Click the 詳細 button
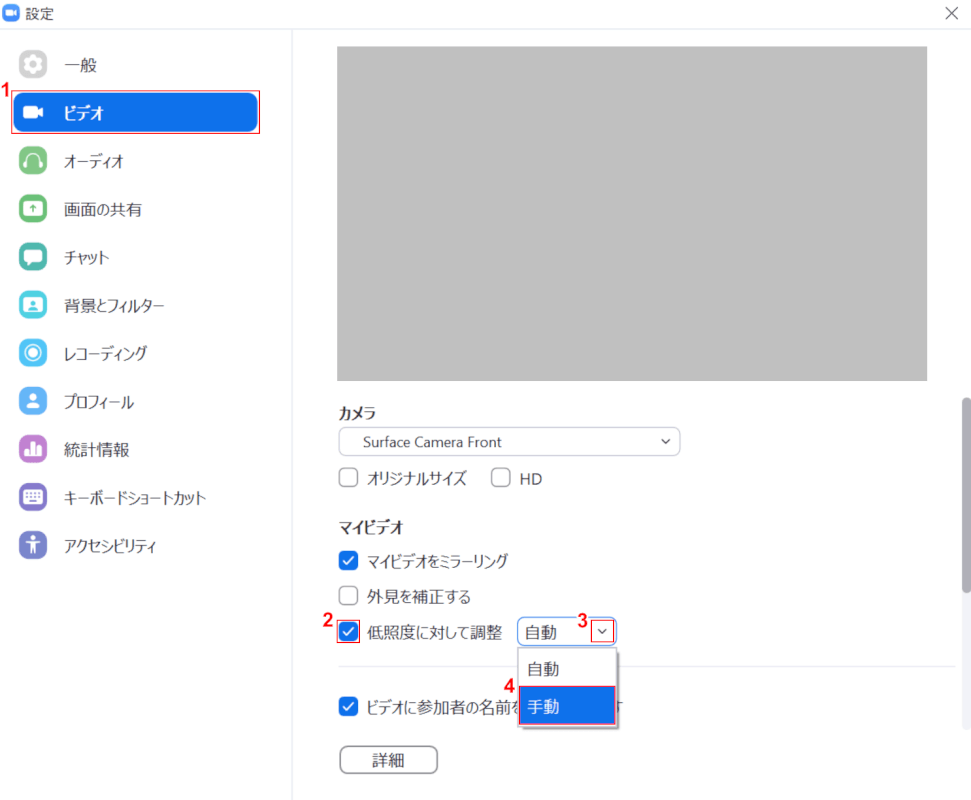 point(388,760)
